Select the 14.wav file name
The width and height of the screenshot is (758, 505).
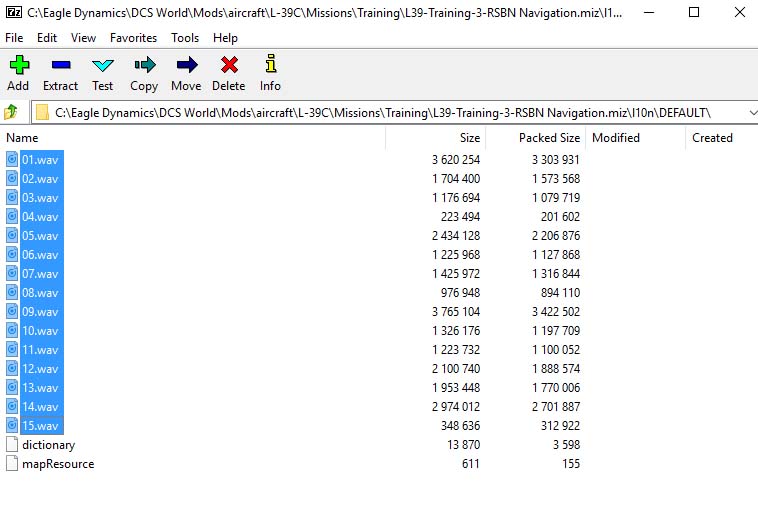tap(40, 406)
